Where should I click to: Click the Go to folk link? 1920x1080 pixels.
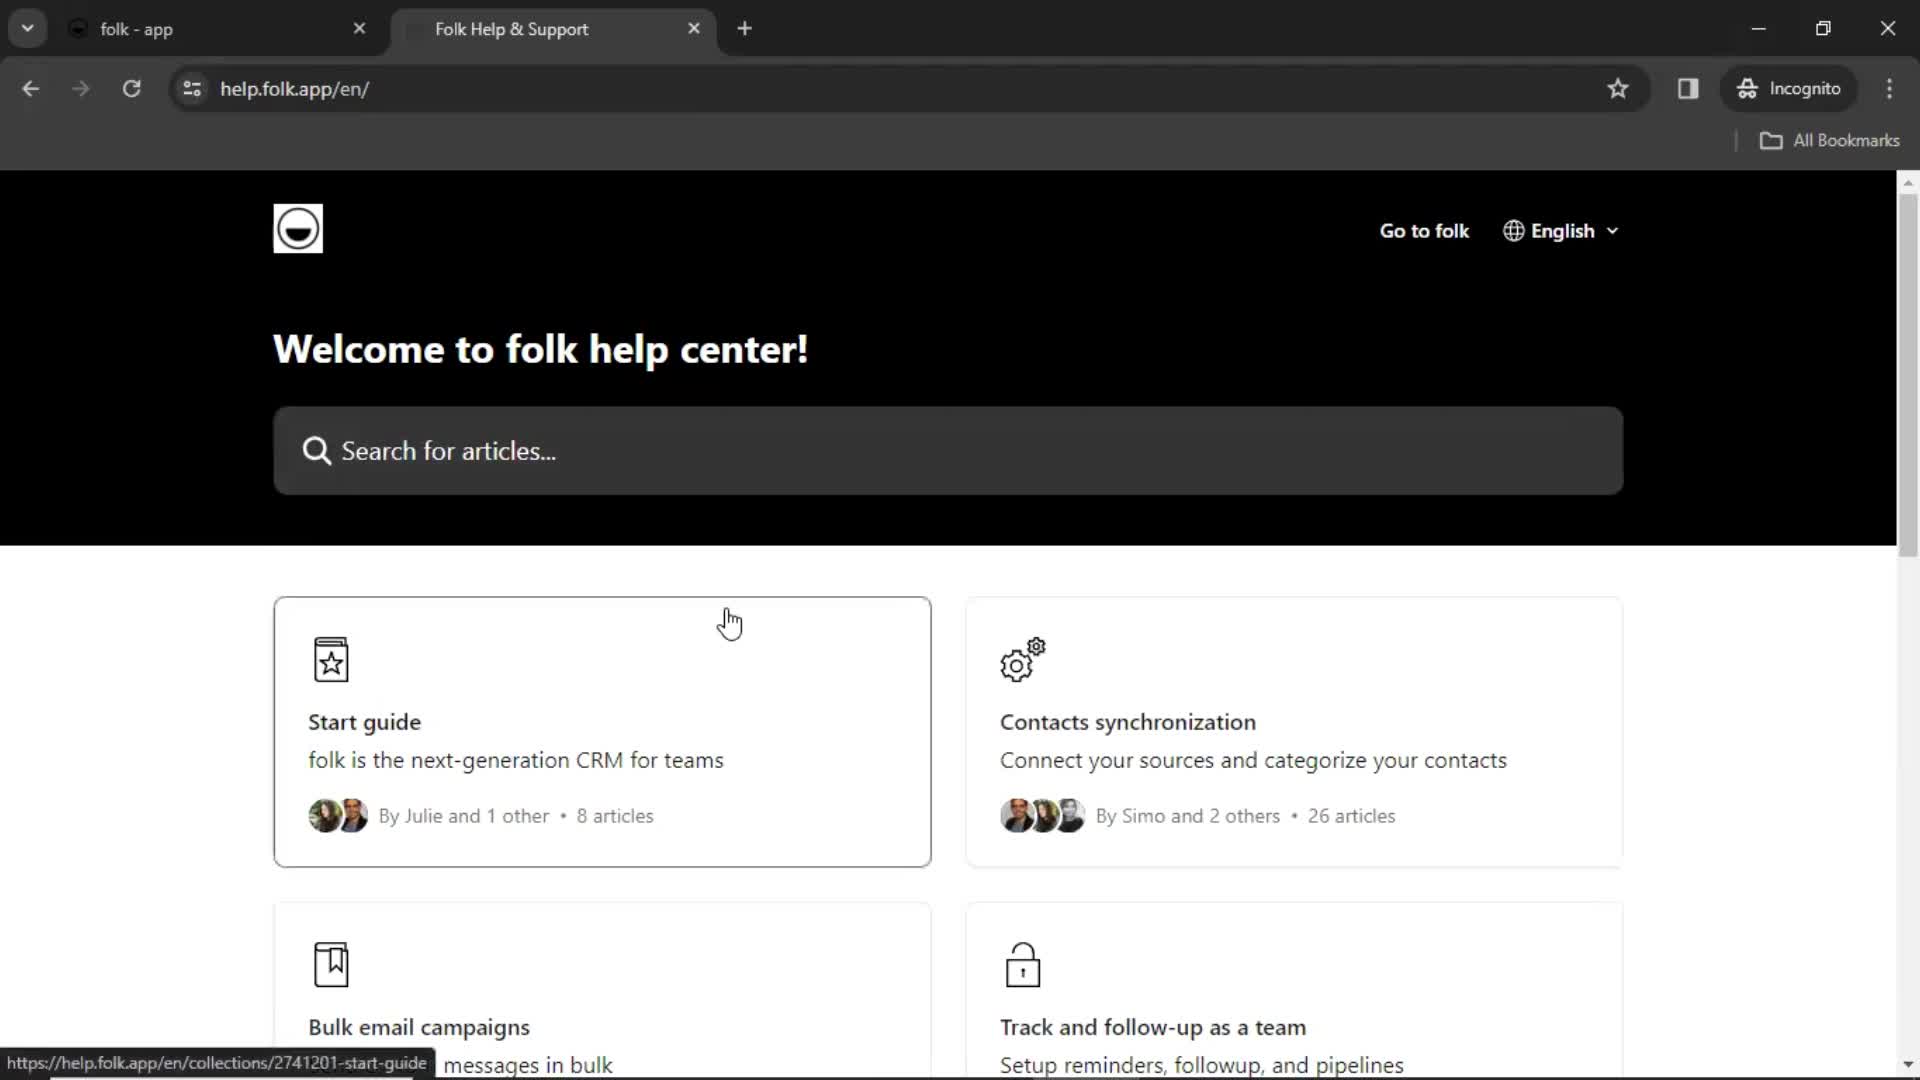[1424, 231]
